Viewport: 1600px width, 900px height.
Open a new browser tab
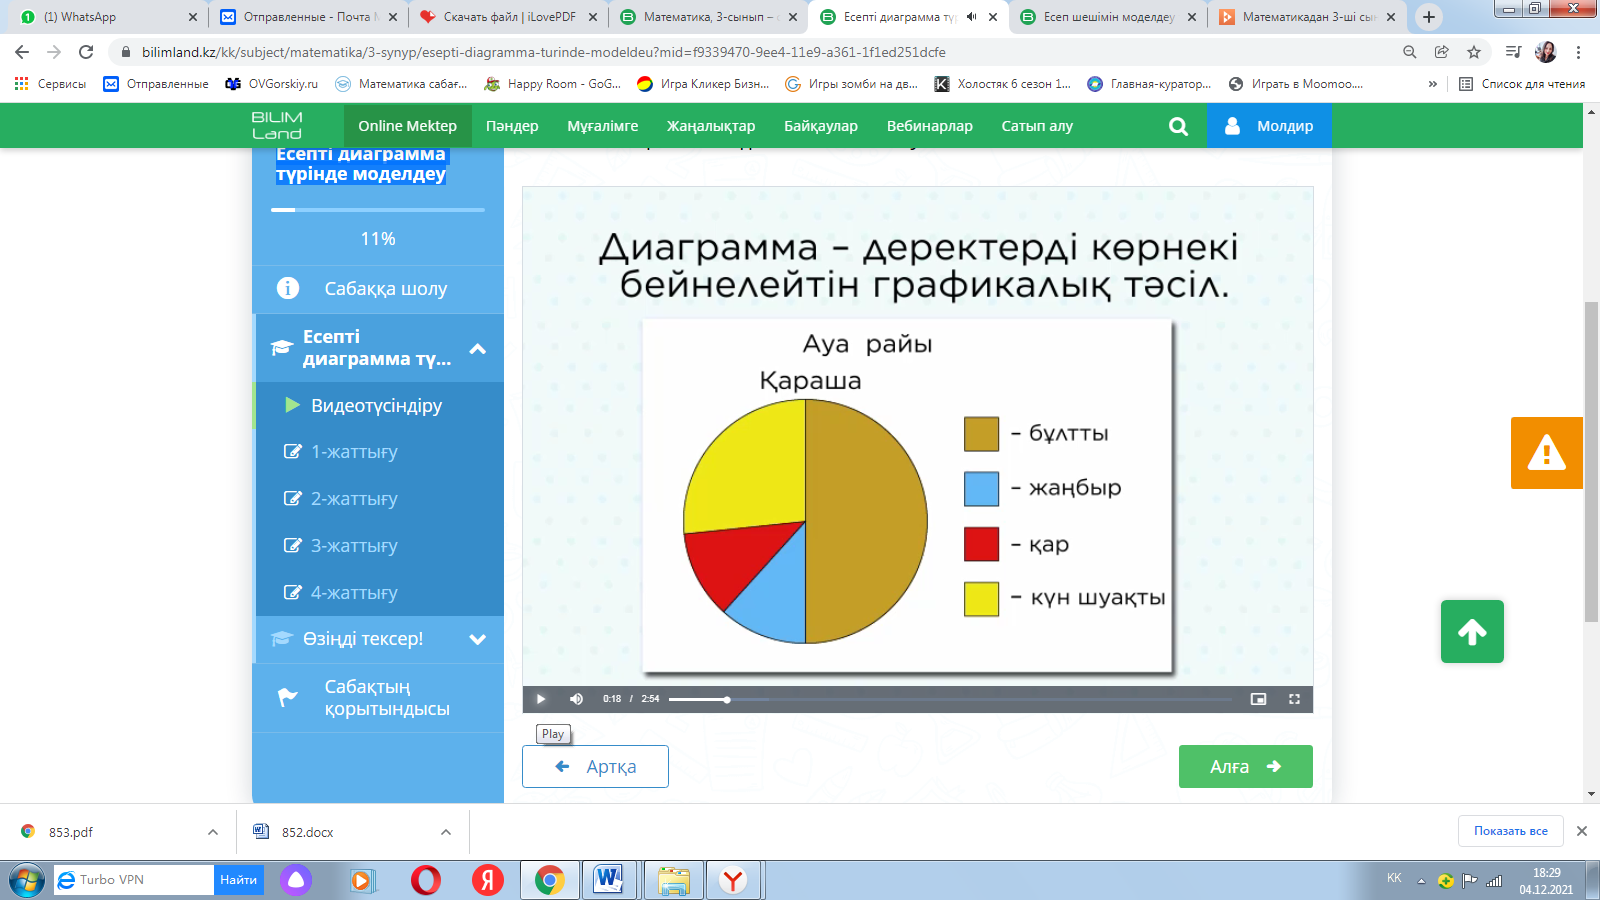click(x=1429, y=17)
